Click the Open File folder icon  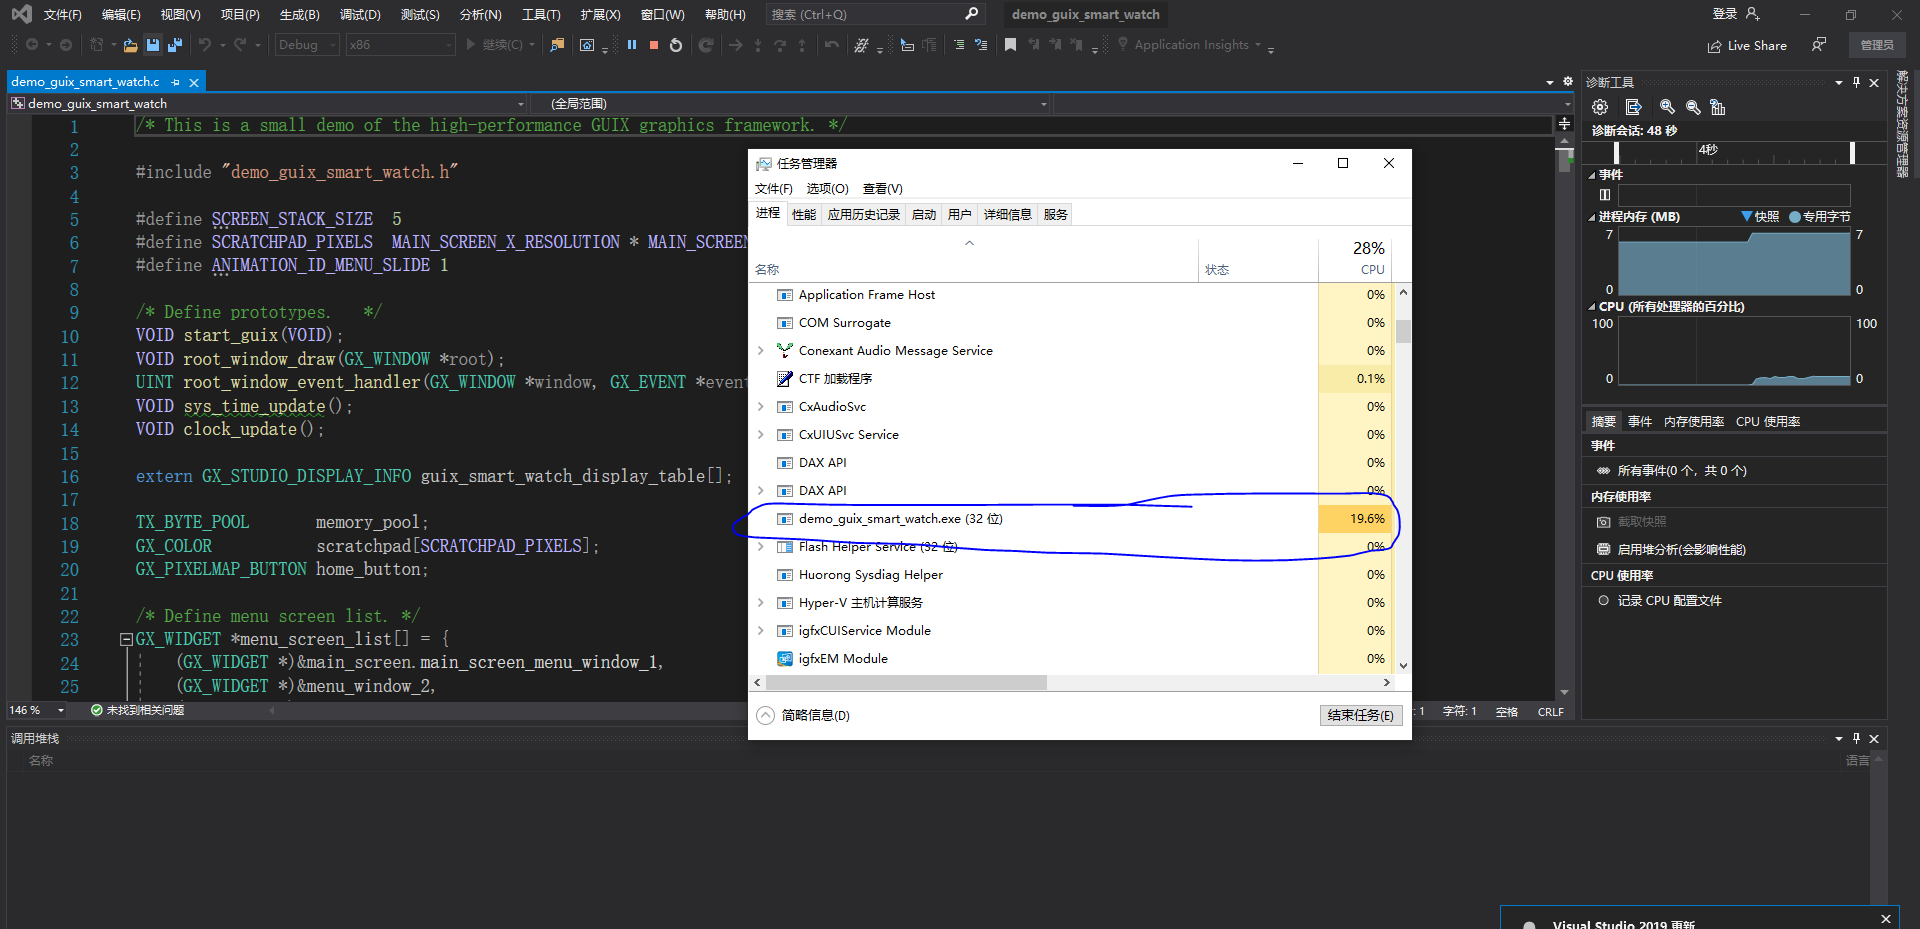pyautogui.click(x=129, y=45)
